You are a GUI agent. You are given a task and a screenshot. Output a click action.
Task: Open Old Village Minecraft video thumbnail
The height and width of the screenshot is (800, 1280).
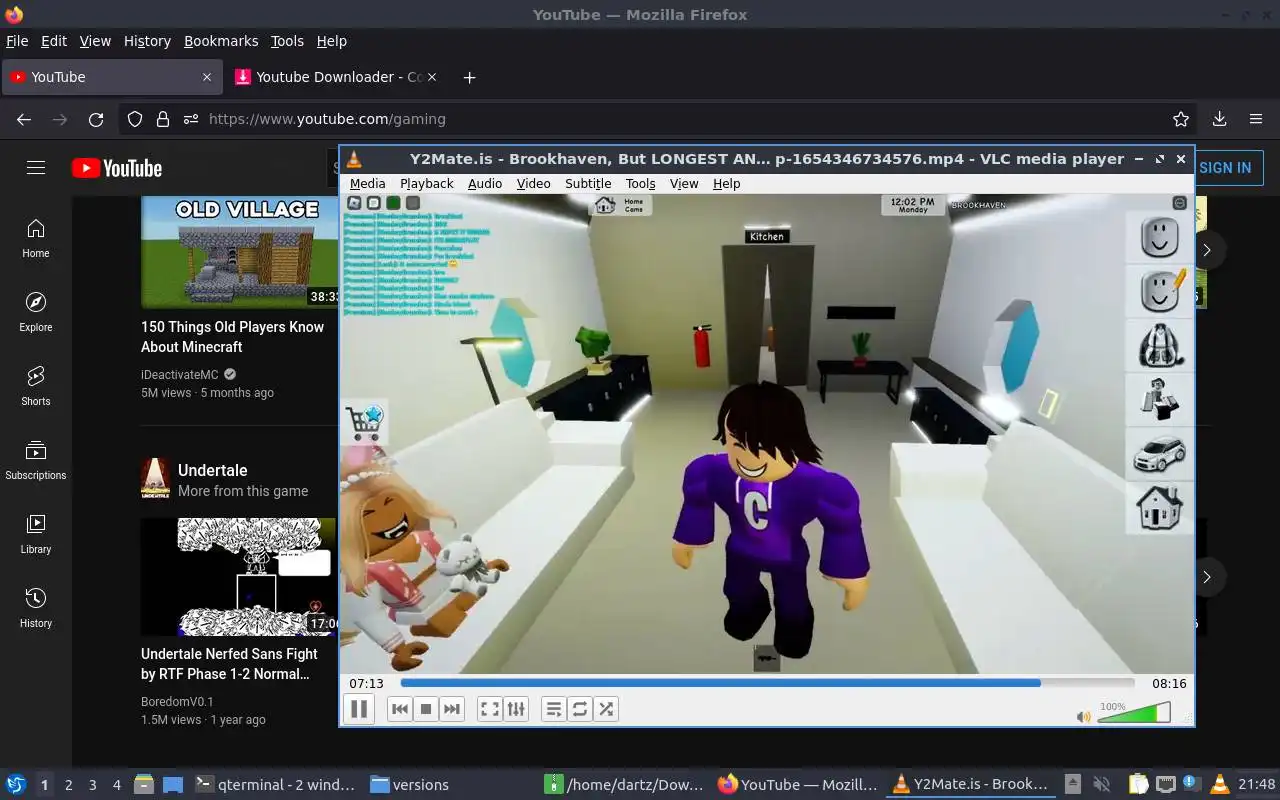239,252
